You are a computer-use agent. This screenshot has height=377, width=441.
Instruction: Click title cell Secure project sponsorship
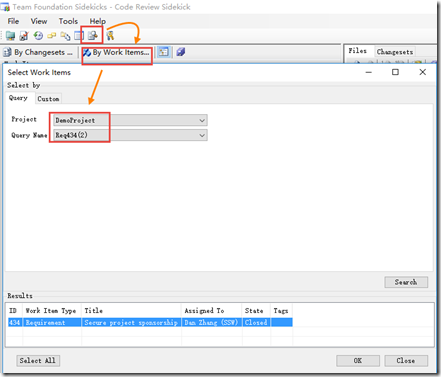(131, 322)
